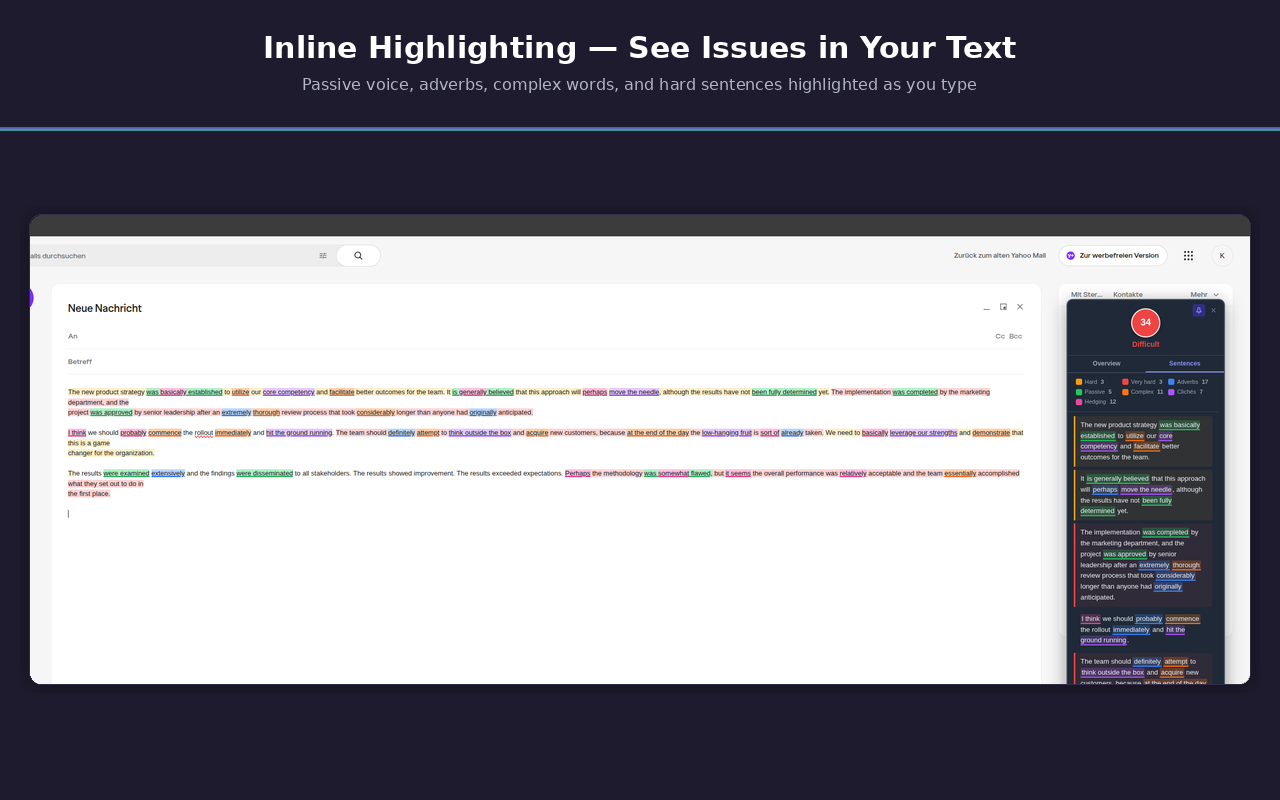The image size is (1280, 800).
Task: Select the Sentences tab
Action: (x=1184, y=364)
